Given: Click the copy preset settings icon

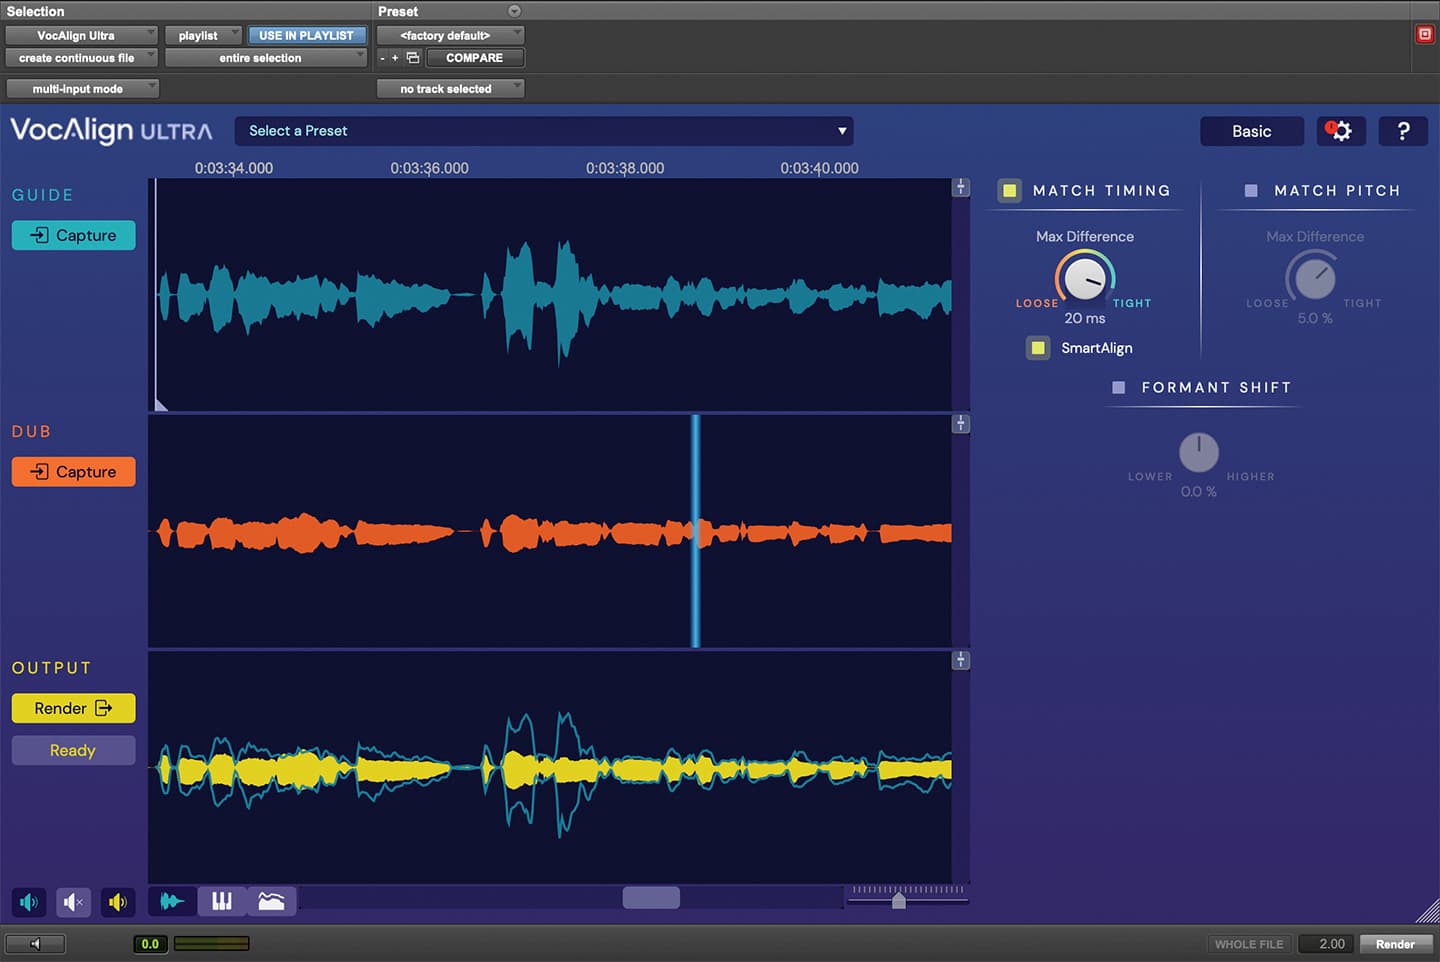Looking at the screenshot, I should pyautogui.click(x=413, y=58).
